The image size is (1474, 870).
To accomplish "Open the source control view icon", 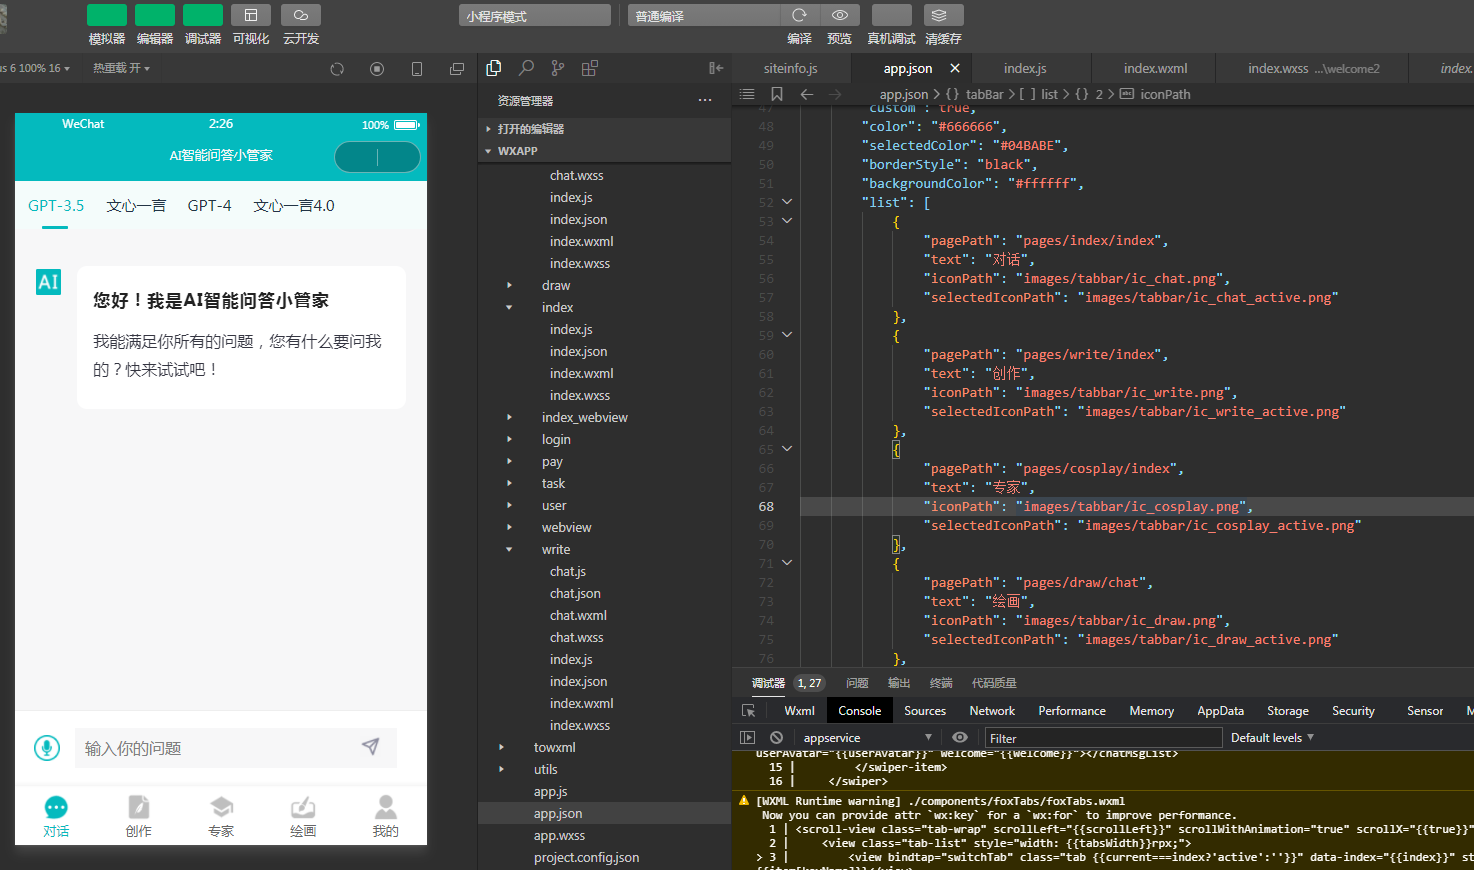I will 558,68.
